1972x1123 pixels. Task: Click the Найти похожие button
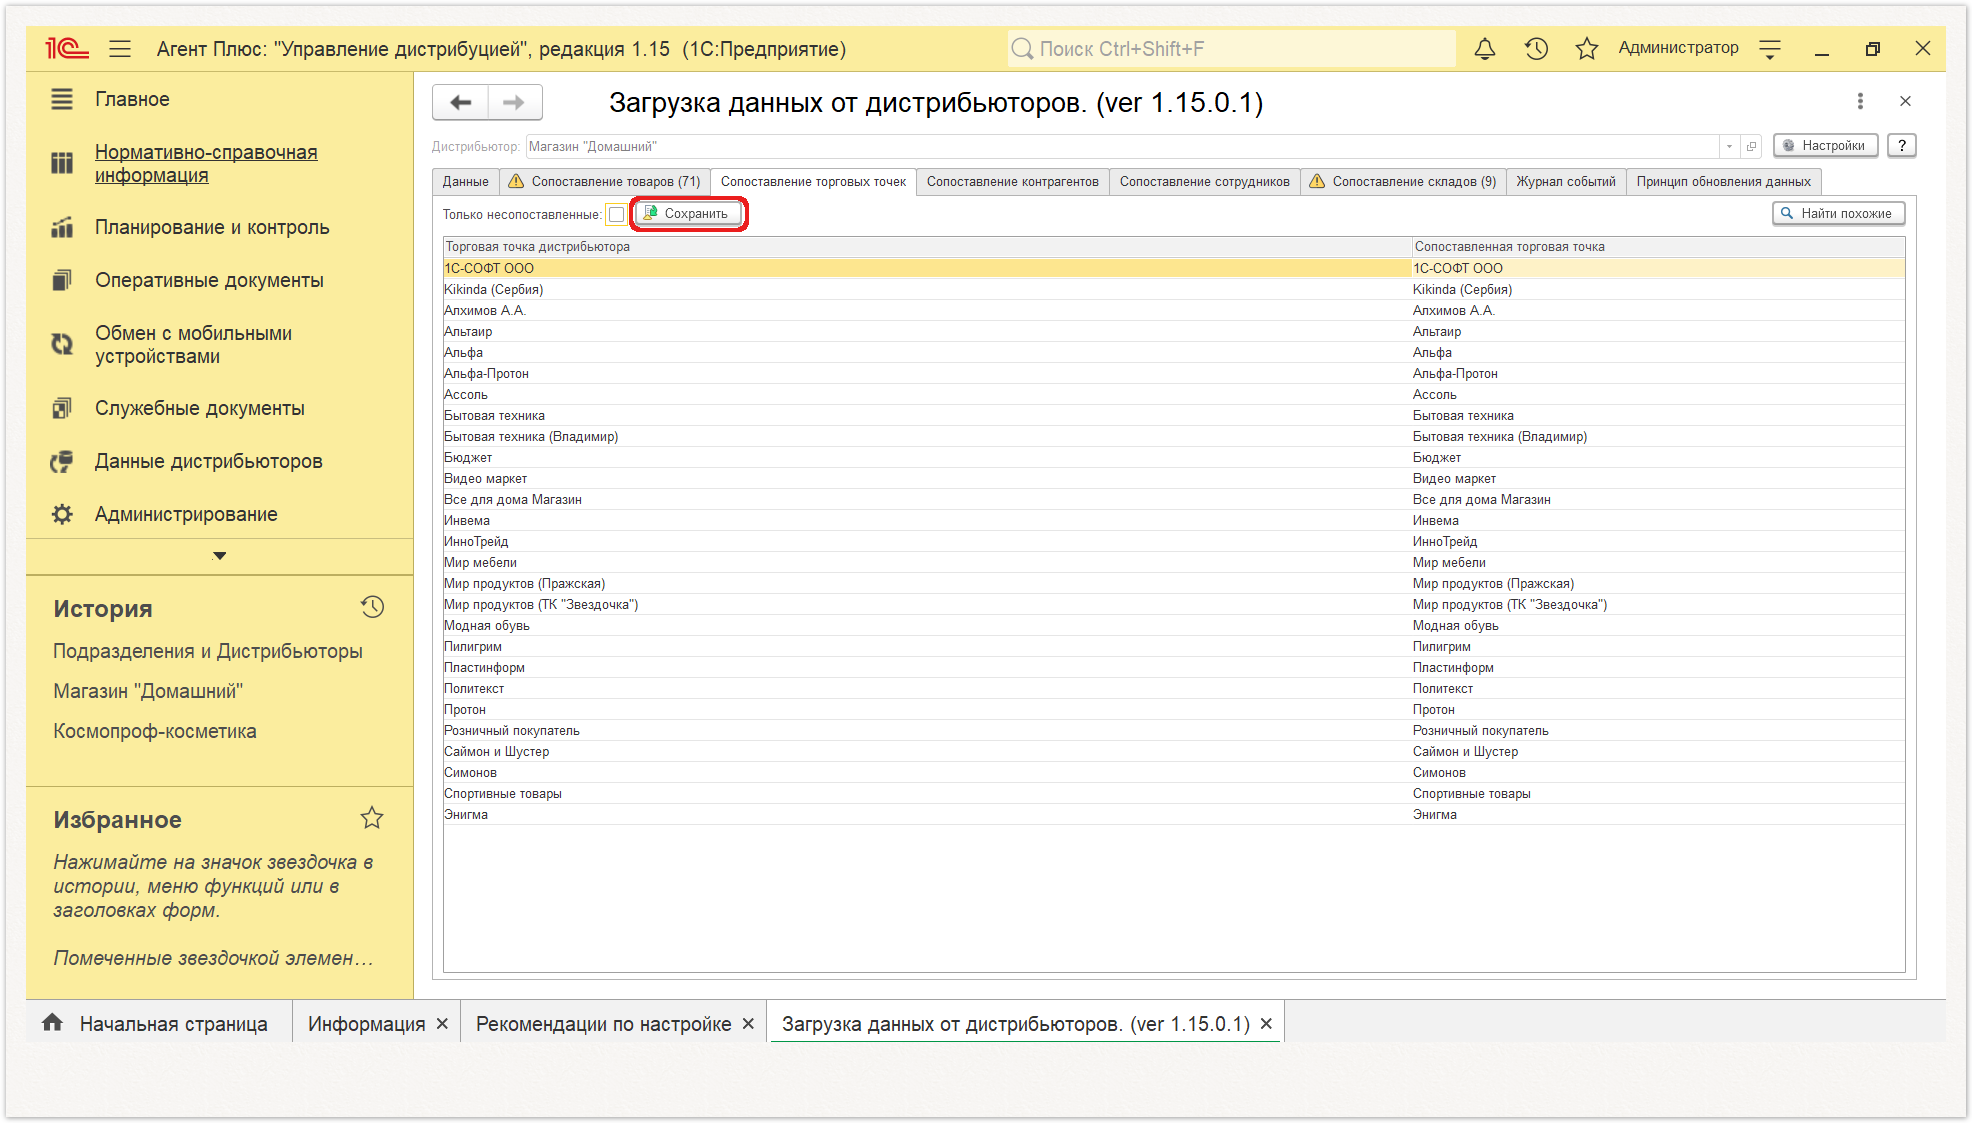coord(1838,214)
